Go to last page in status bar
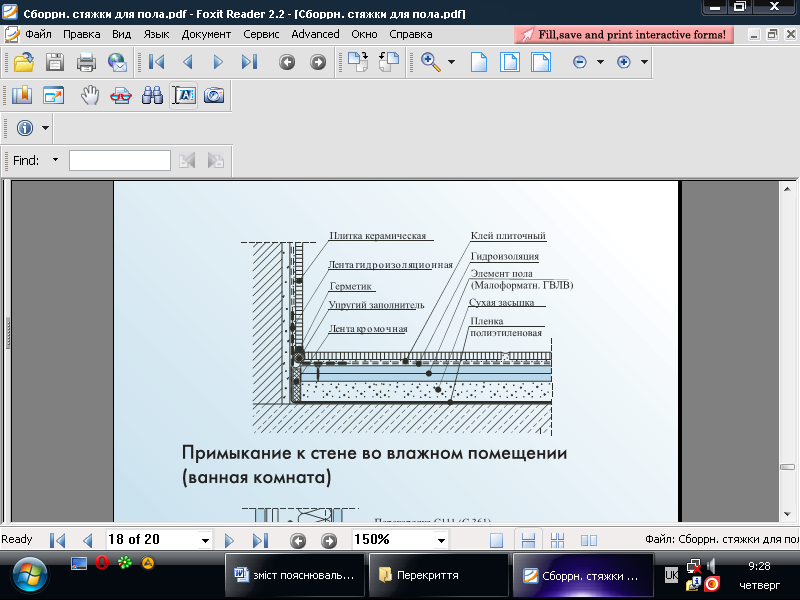 tap(260, 540)
